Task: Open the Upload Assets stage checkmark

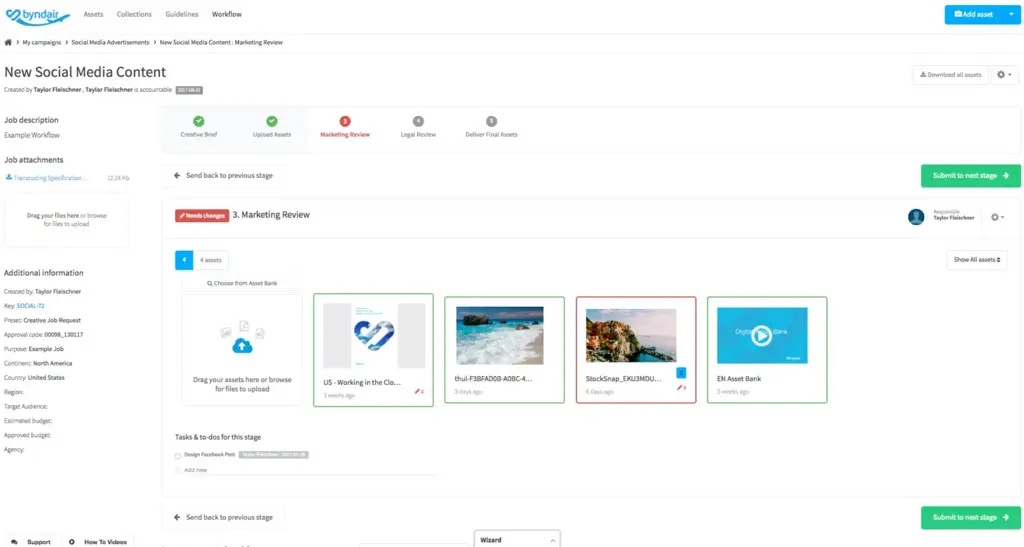Action: tap(272, 121)
